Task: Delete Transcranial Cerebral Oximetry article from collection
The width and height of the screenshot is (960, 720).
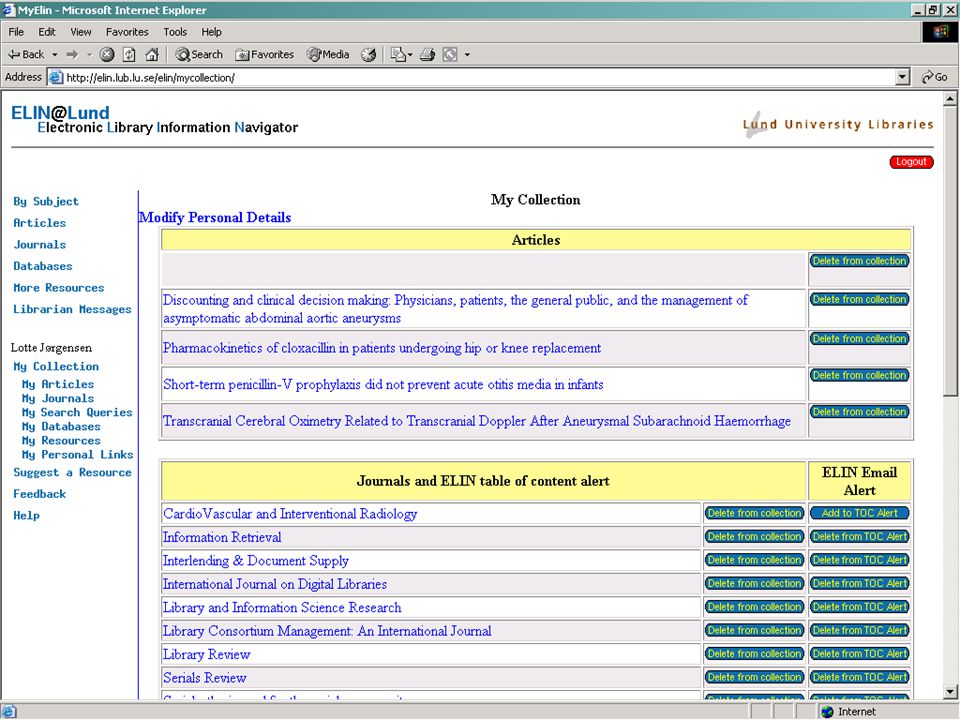Action: coord(860,412)
